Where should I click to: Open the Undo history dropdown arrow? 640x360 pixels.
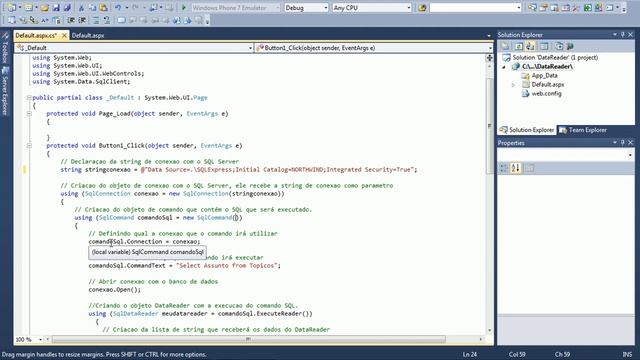pyautogui.click(x=127, y=8)
